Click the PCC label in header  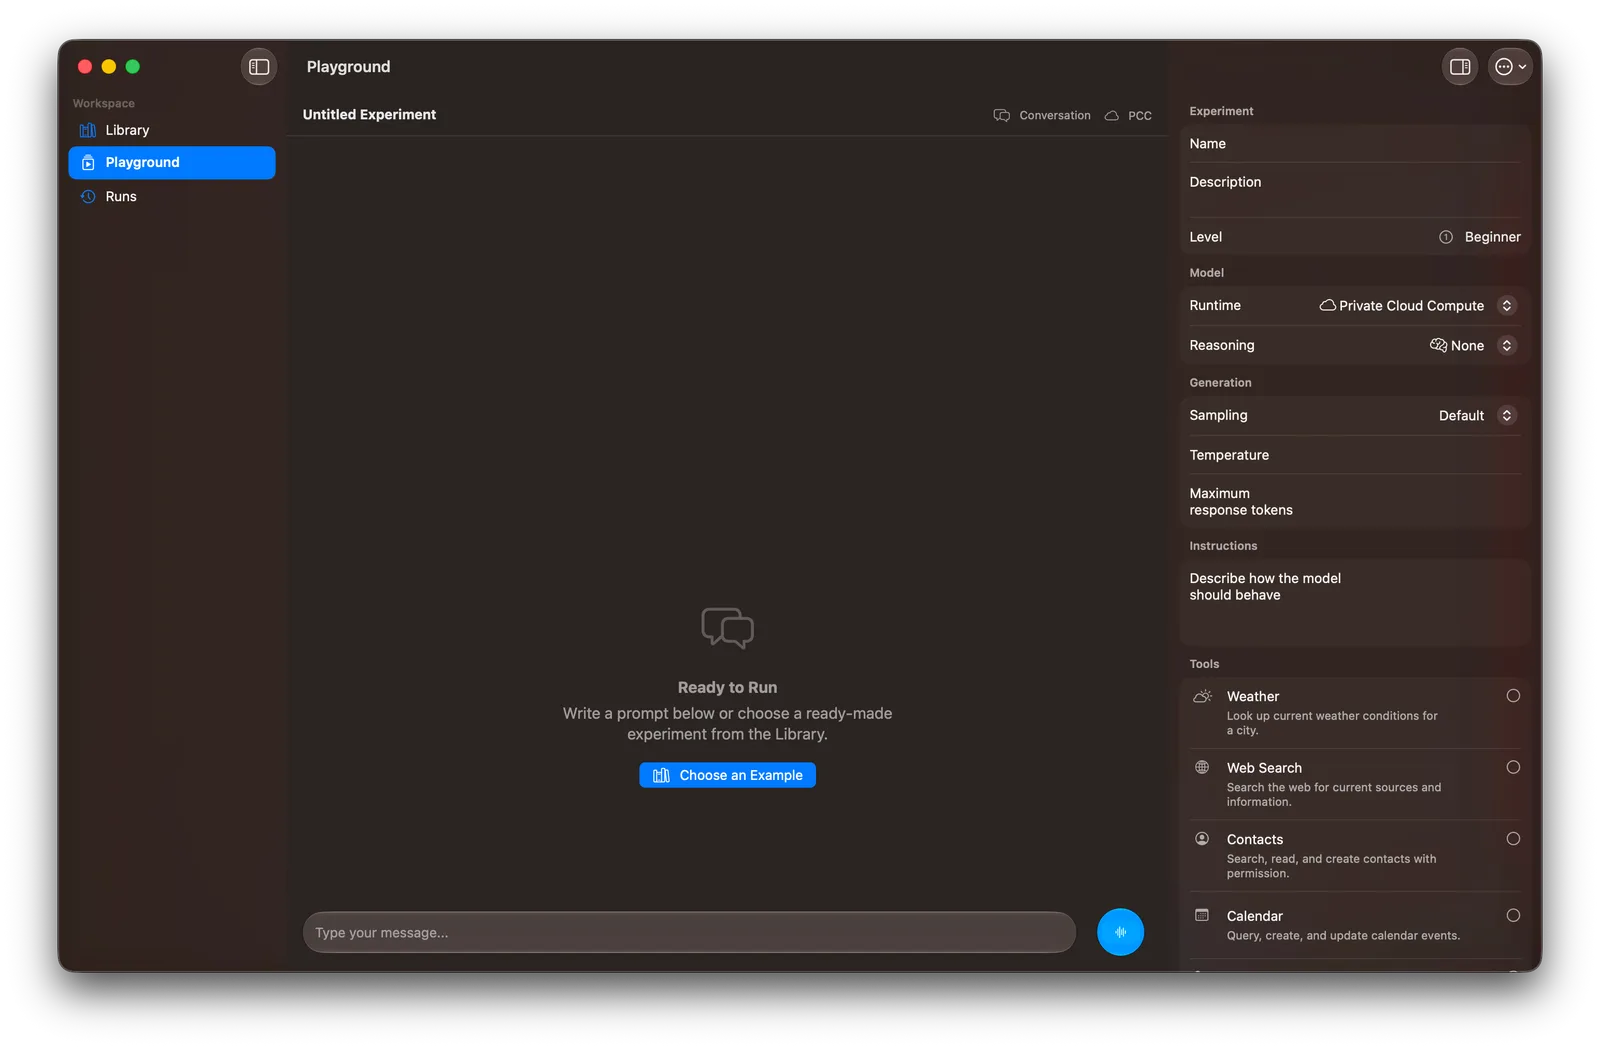[1140, 116]
